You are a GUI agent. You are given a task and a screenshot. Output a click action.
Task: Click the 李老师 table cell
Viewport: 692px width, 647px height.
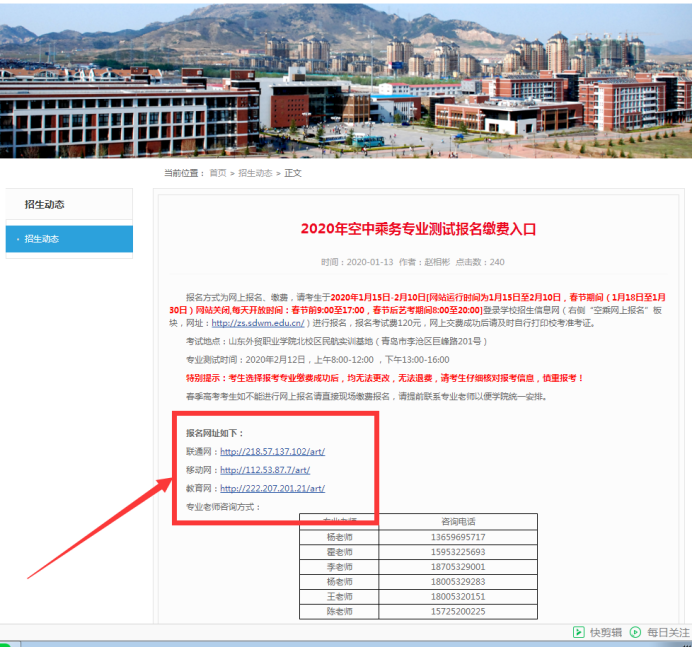coord(339,567)
